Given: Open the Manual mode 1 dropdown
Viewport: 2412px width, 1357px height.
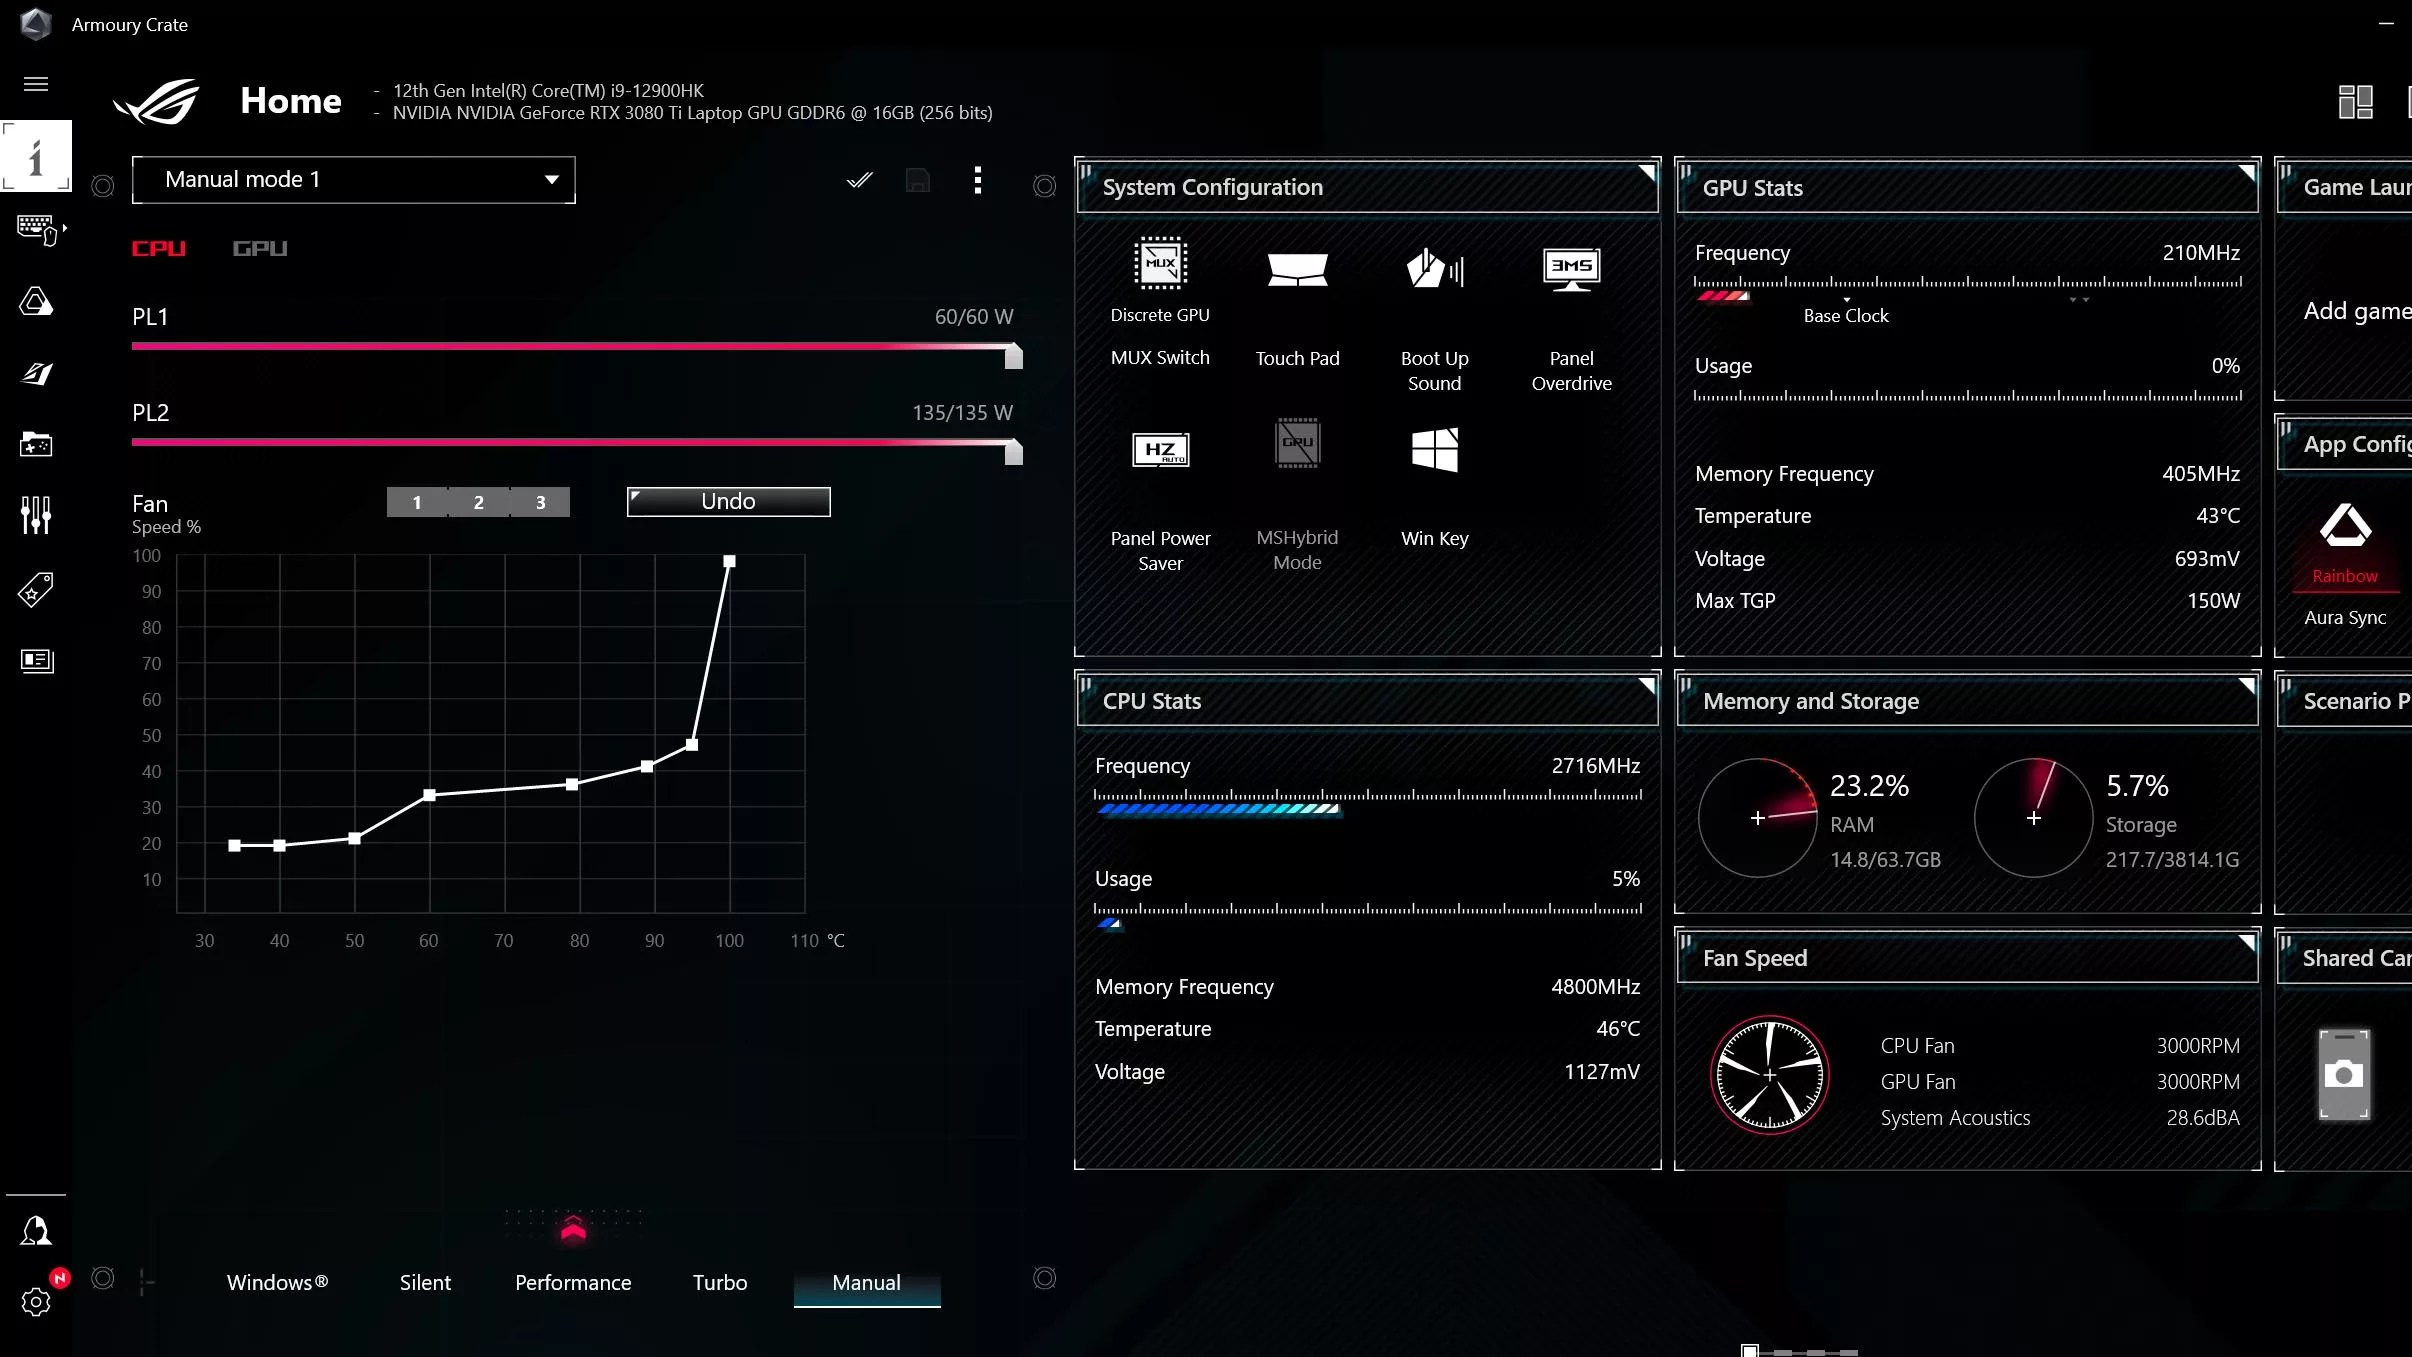Looking at the screenshot, I should [x=353, y=180].
